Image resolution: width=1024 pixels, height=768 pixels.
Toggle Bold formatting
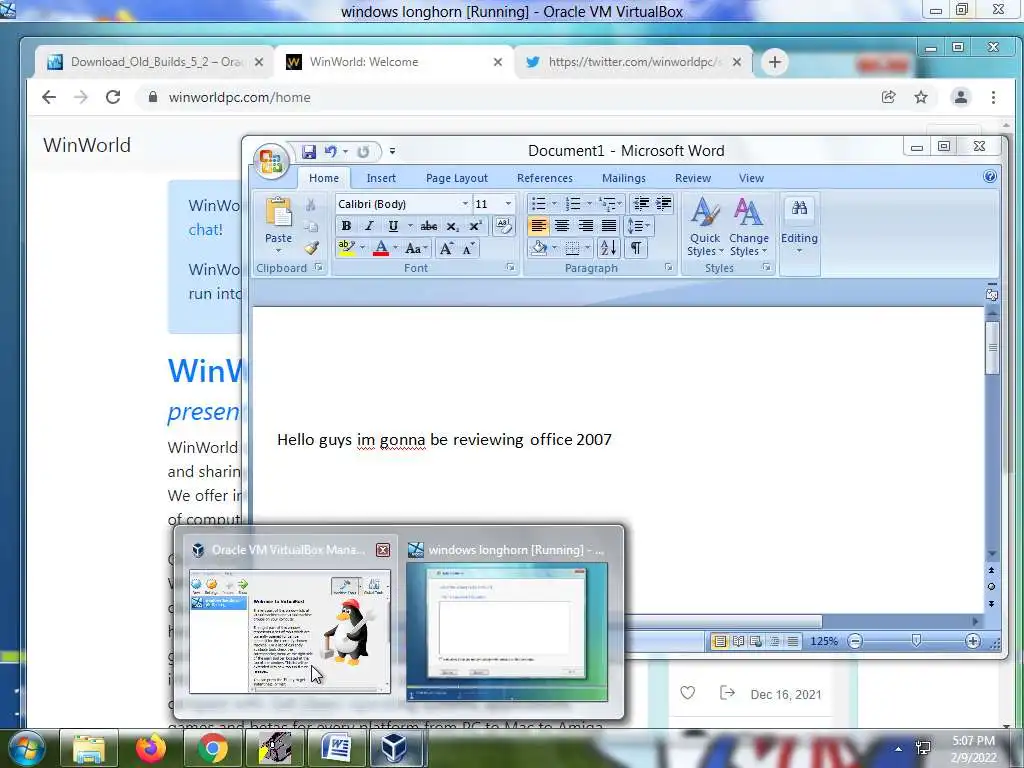tap(346, 226)
